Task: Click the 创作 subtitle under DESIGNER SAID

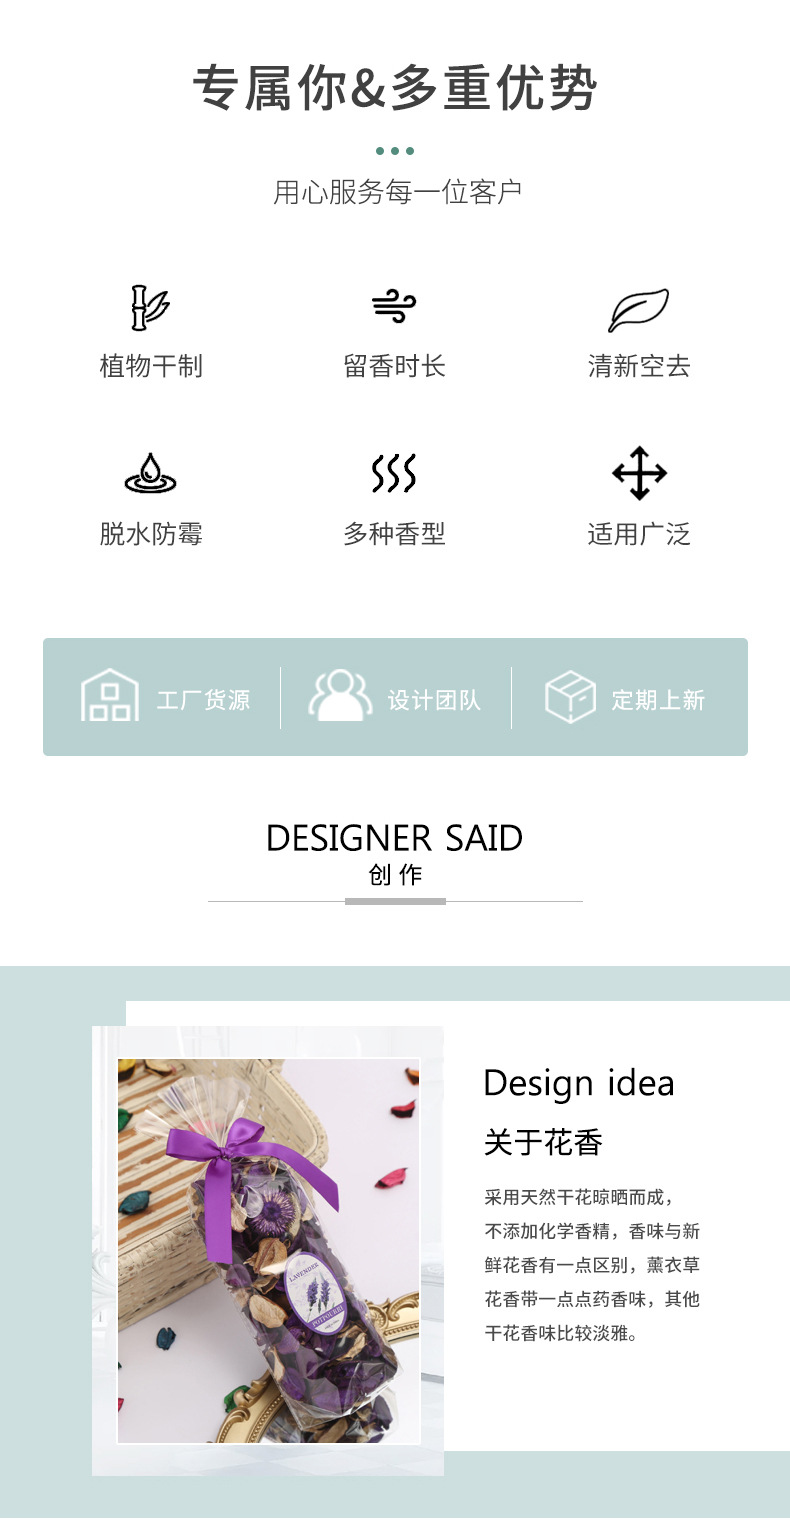Action: click(396, 875)
